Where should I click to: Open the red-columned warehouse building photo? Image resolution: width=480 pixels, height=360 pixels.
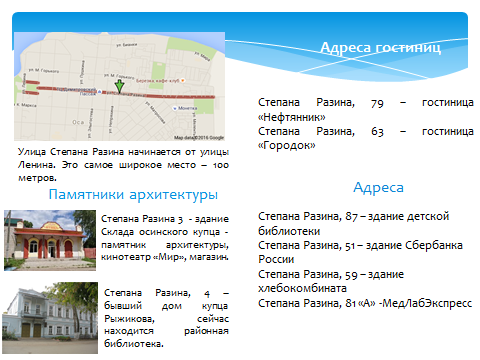(x=50, y=240)
